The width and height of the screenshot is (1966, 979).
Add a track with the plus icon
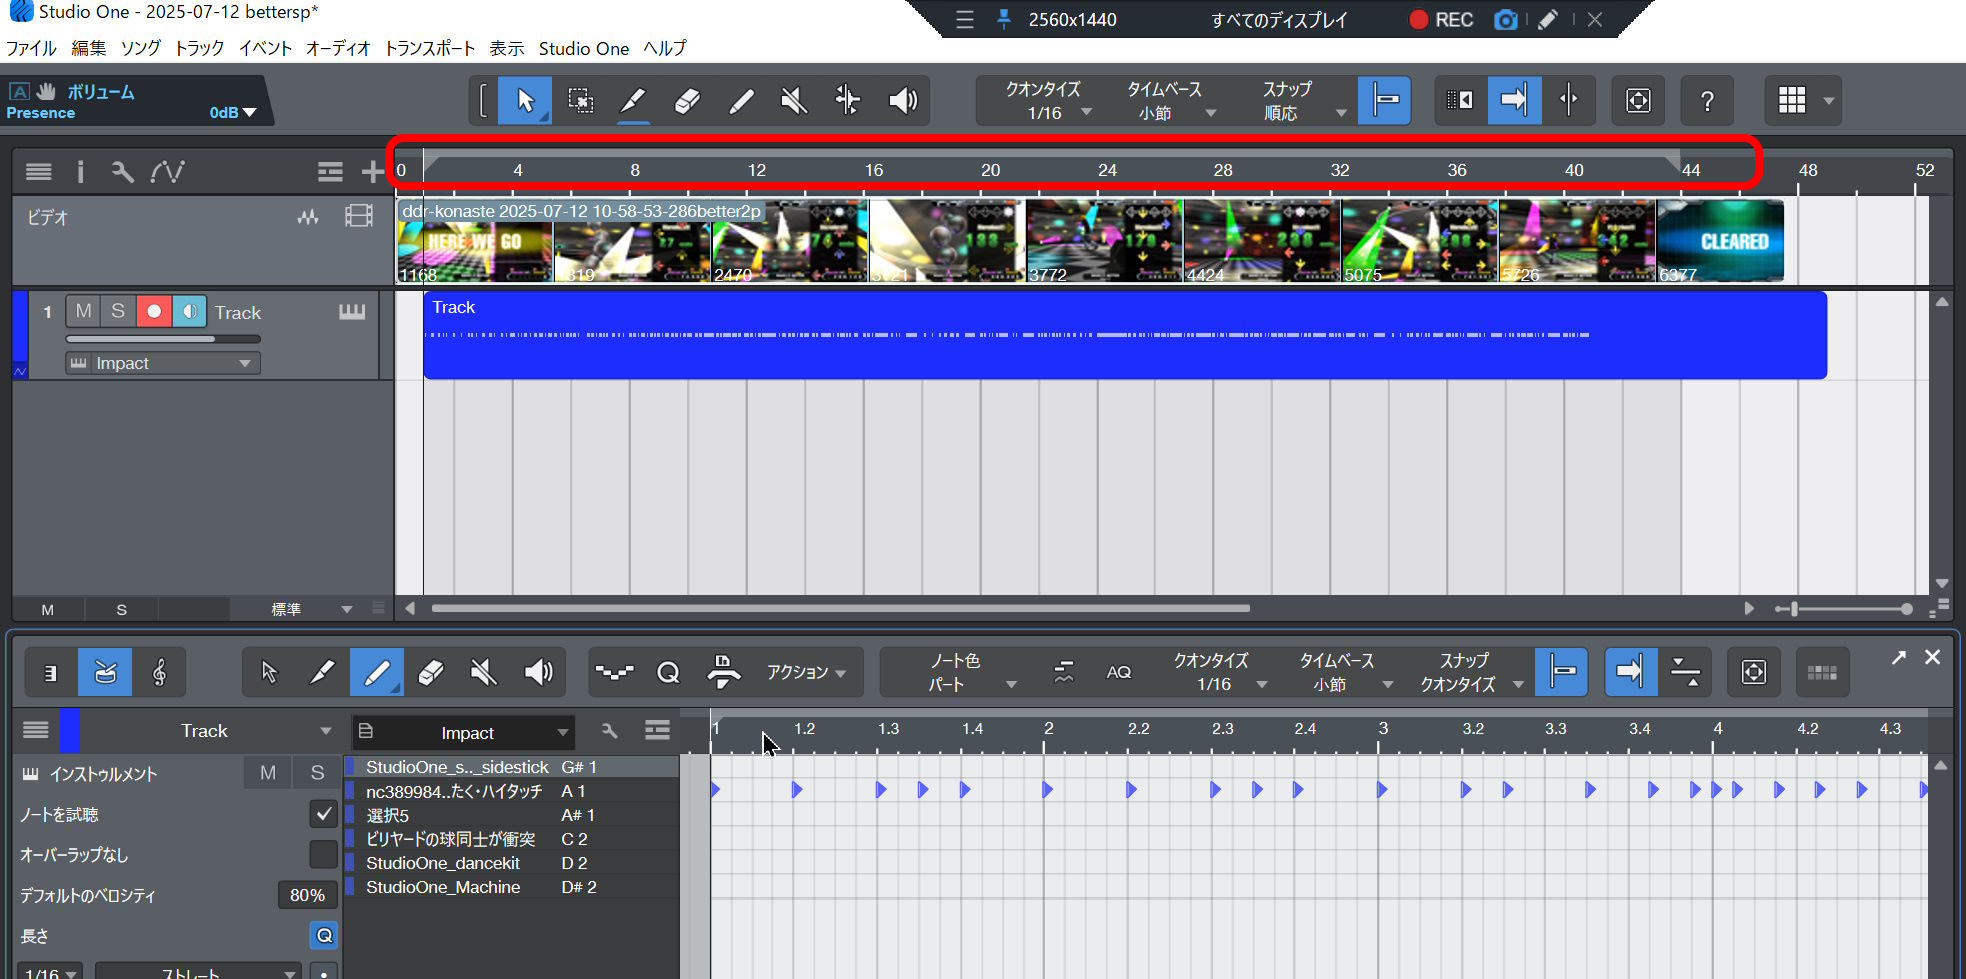[x=372, y=172]
